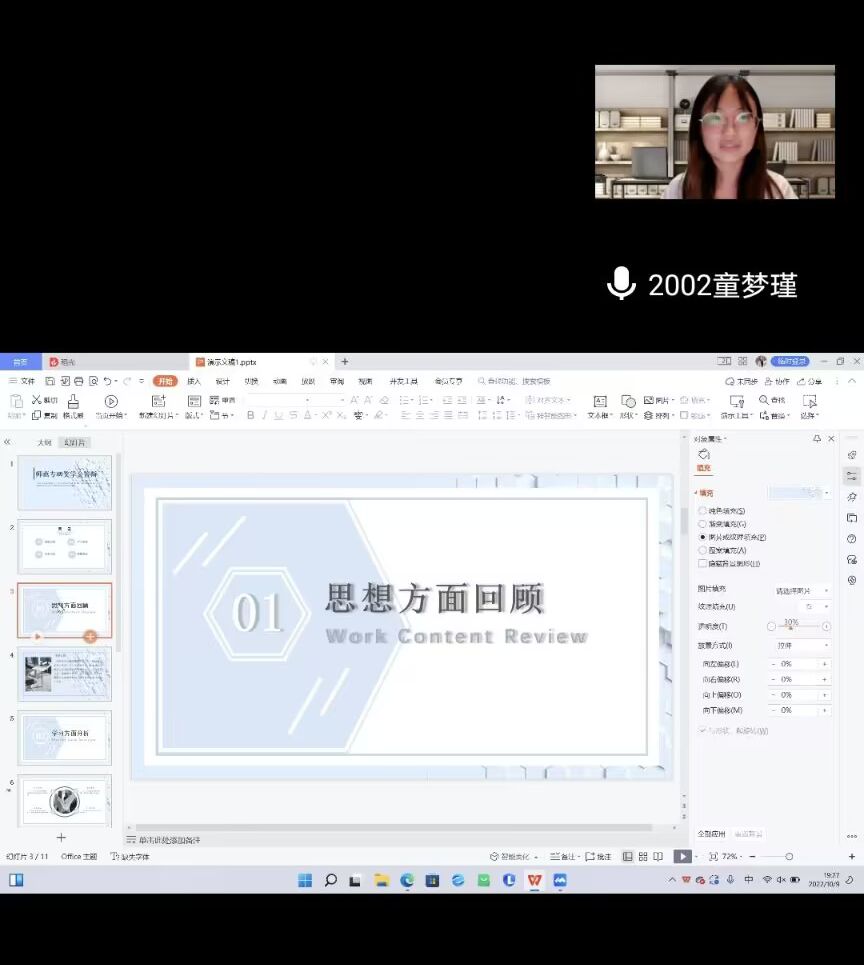
Task: Switch to the Insert ribbon tab
Action: coord(194,381)
